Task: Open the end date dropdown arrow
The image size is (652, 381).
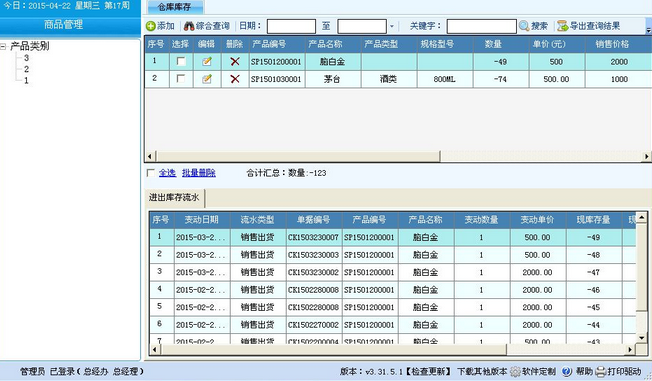Action: (x=391, y=26)
